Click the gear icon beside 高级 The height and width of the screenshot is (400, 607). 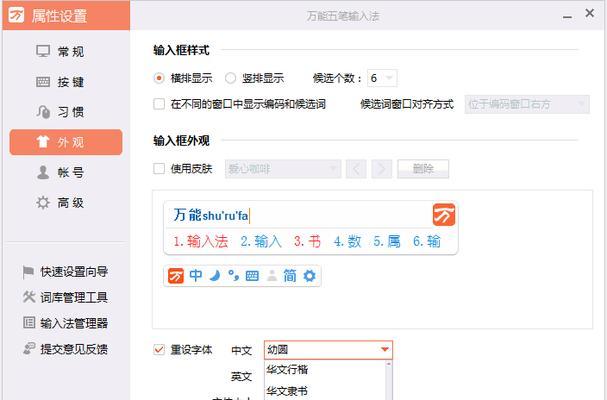click(x=43, y=203)
